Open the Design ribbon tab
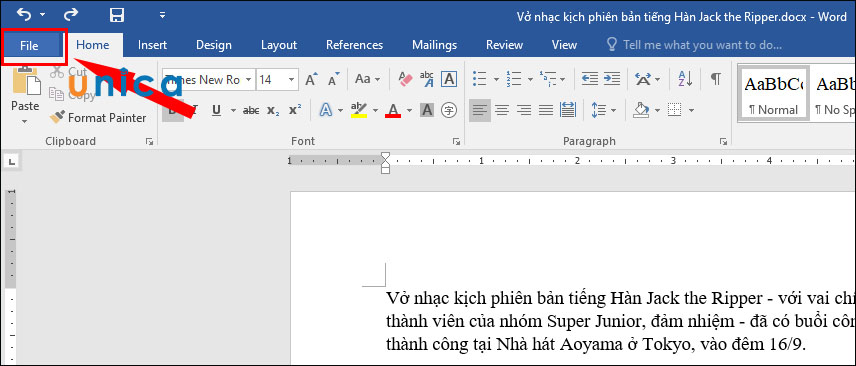This screenshot has width=856, height=366. point(213,45)
